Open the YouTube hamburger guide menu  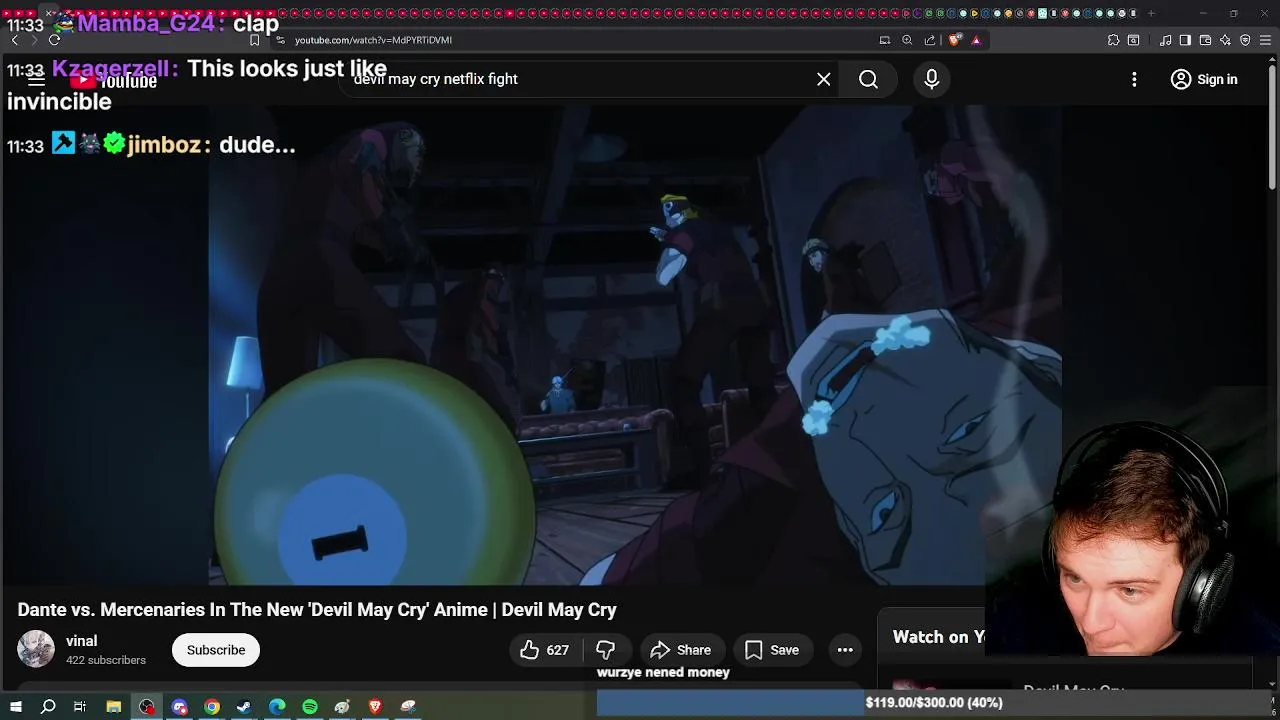(36, 80)
